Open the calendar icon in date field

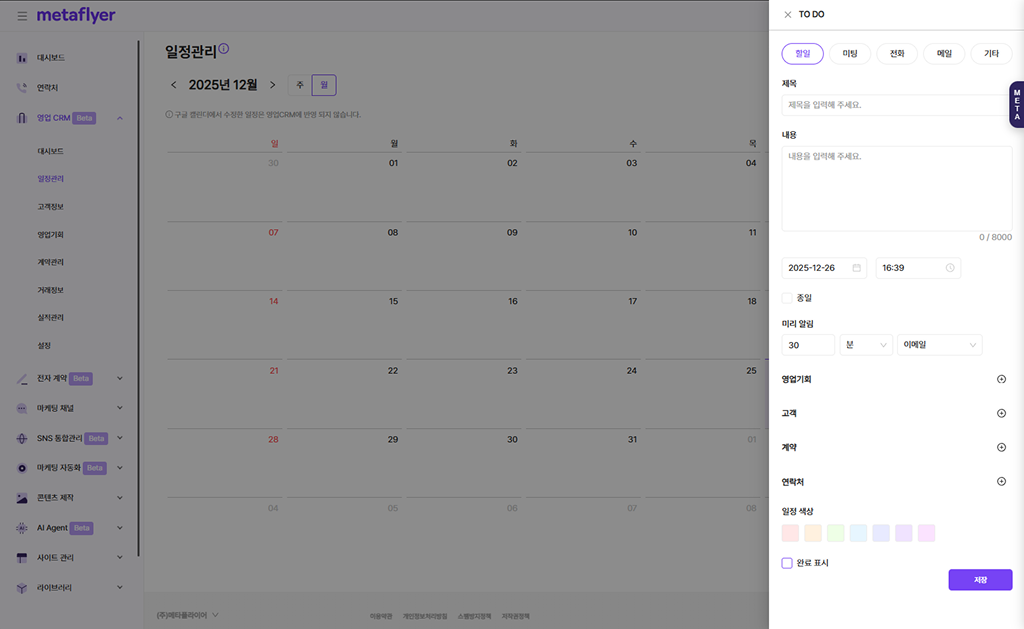[856, 268]
